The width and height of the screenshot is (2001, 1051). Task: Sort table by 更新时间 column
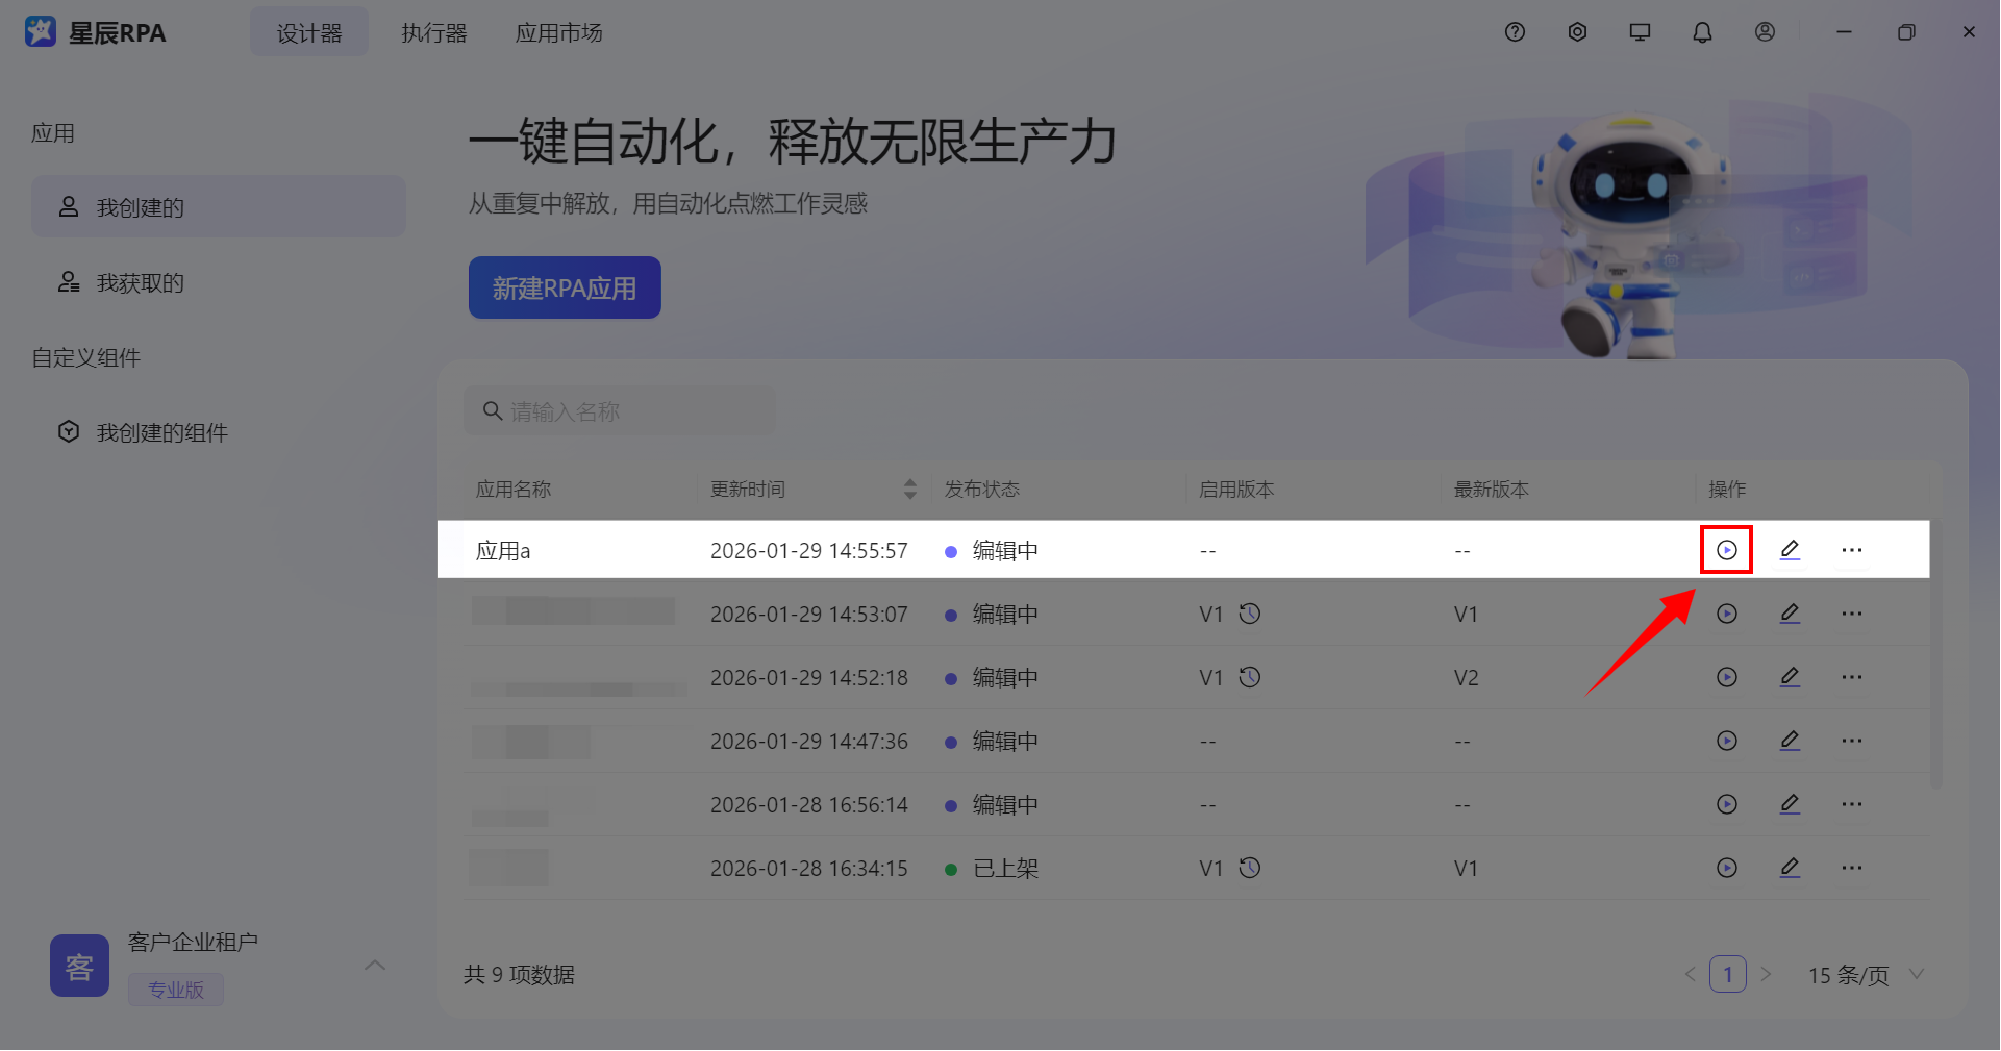tap(909, 489)
